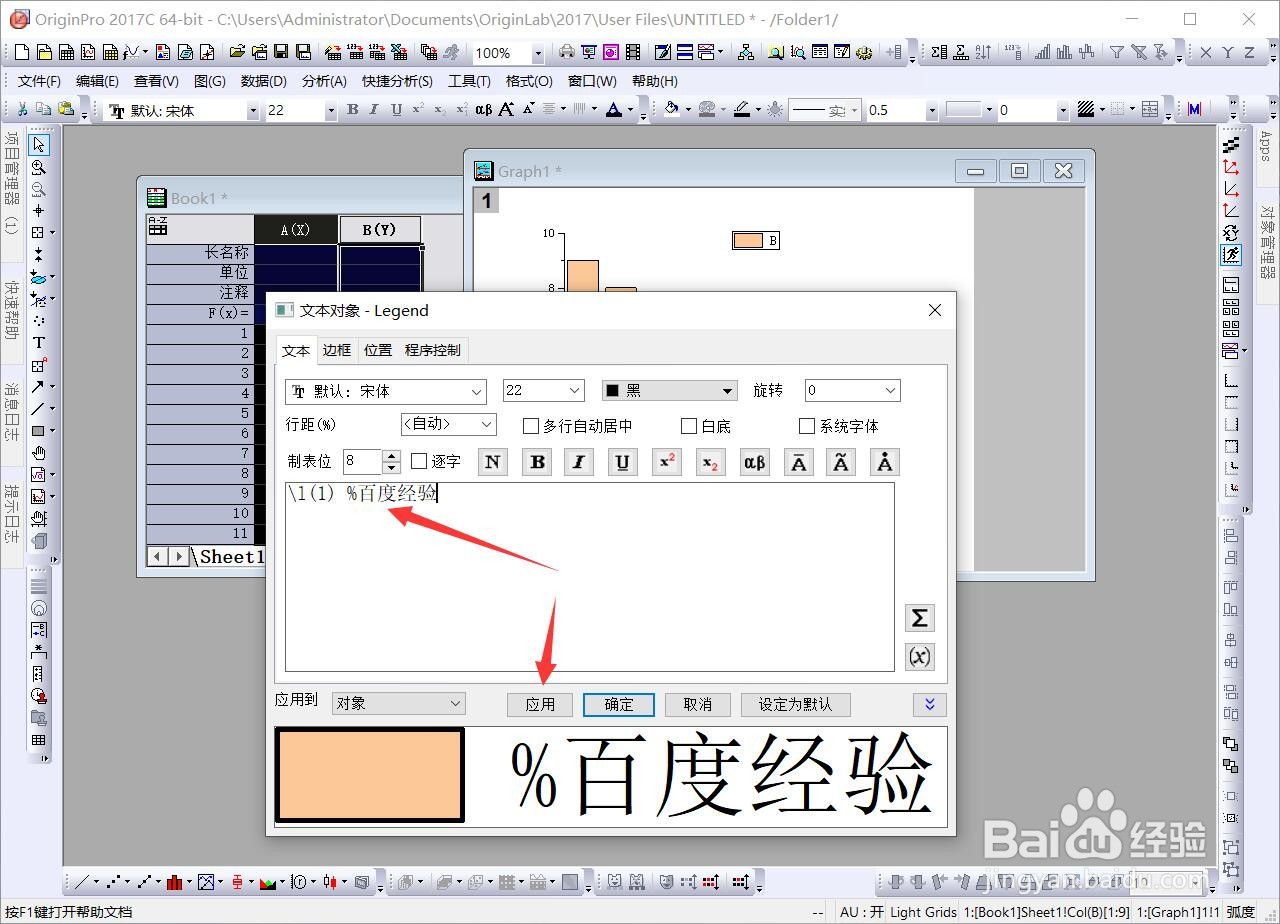
Task: Close the 文本对象 - Legend dialog
Action: tap(935, 310)
